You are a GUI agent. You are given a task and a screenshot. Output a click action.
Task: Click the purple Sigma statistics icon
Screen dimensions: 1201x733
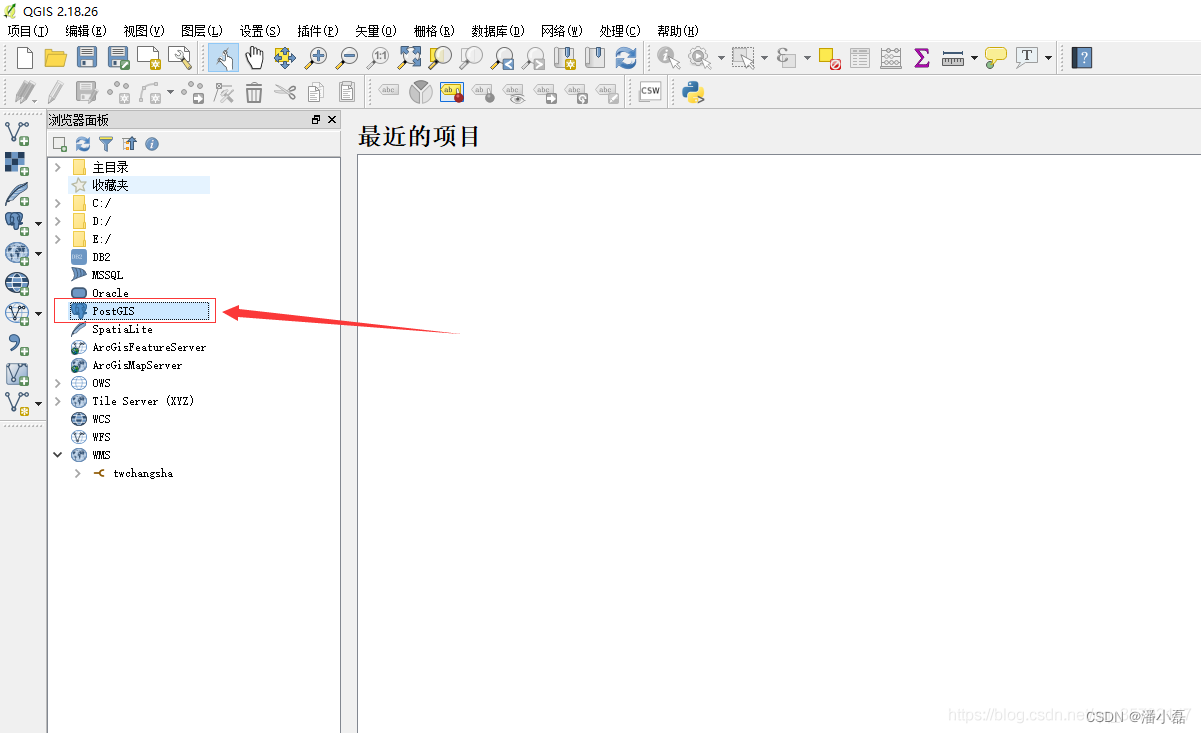click(922, 58)
